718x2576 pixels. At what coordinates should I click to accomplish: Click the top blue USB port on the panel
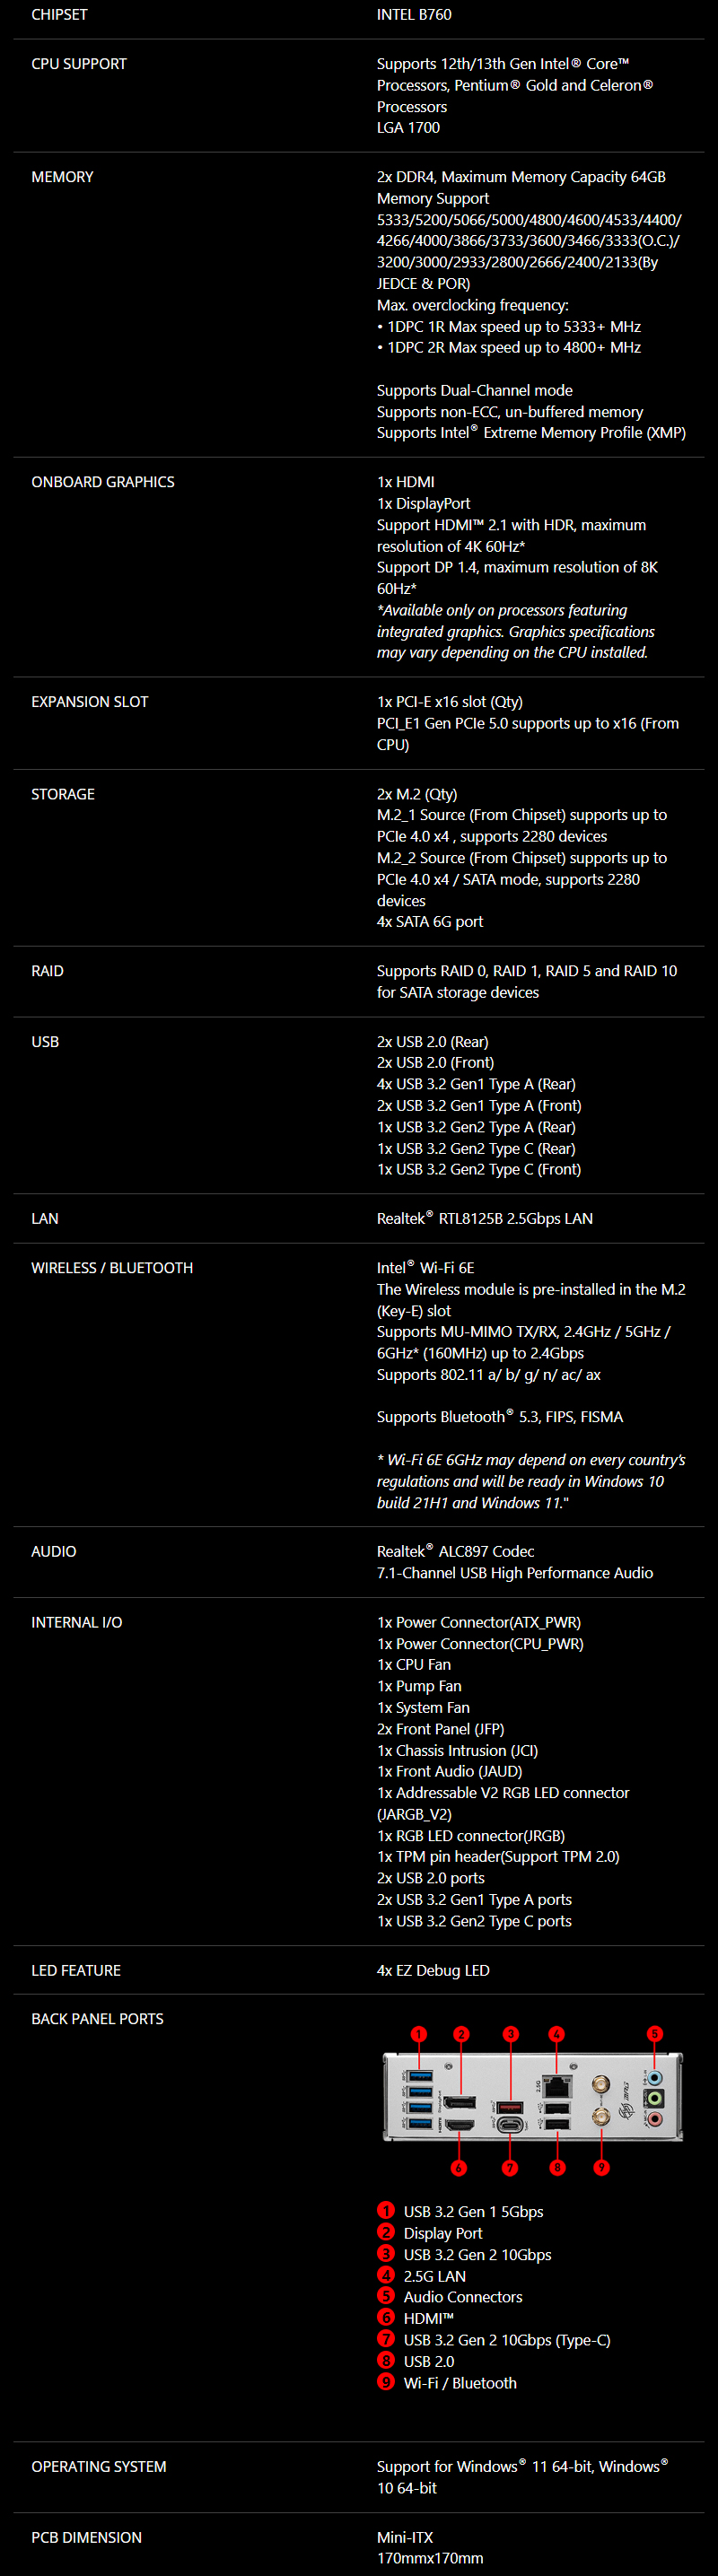coord(421,2076)
